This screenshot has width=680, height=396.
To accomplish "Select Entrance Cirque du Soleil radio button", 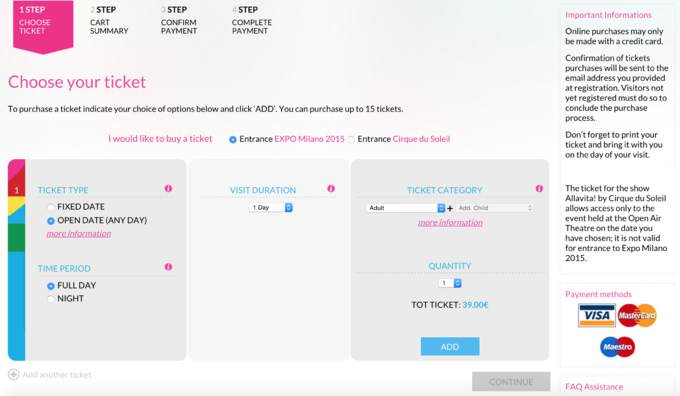I will pyautogui.click(x=351, y=139).
